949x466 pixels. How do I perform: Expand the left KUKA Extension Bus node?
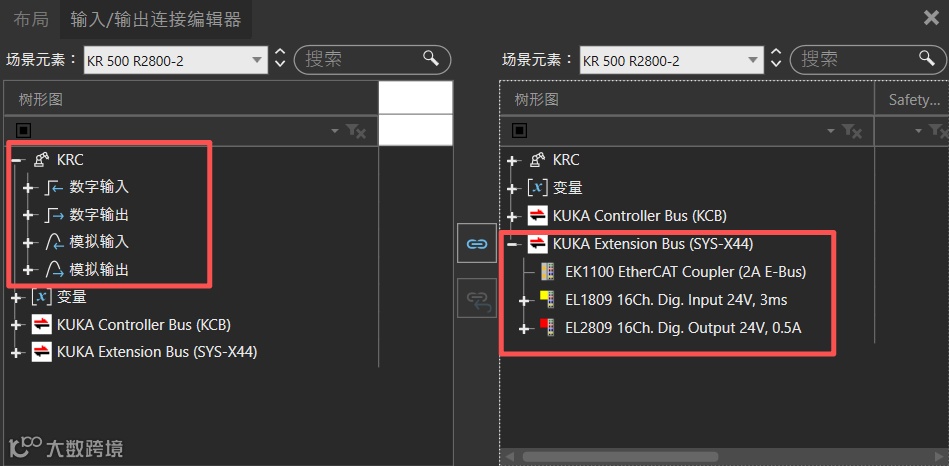pyautogui.click(x=16, y=353)
